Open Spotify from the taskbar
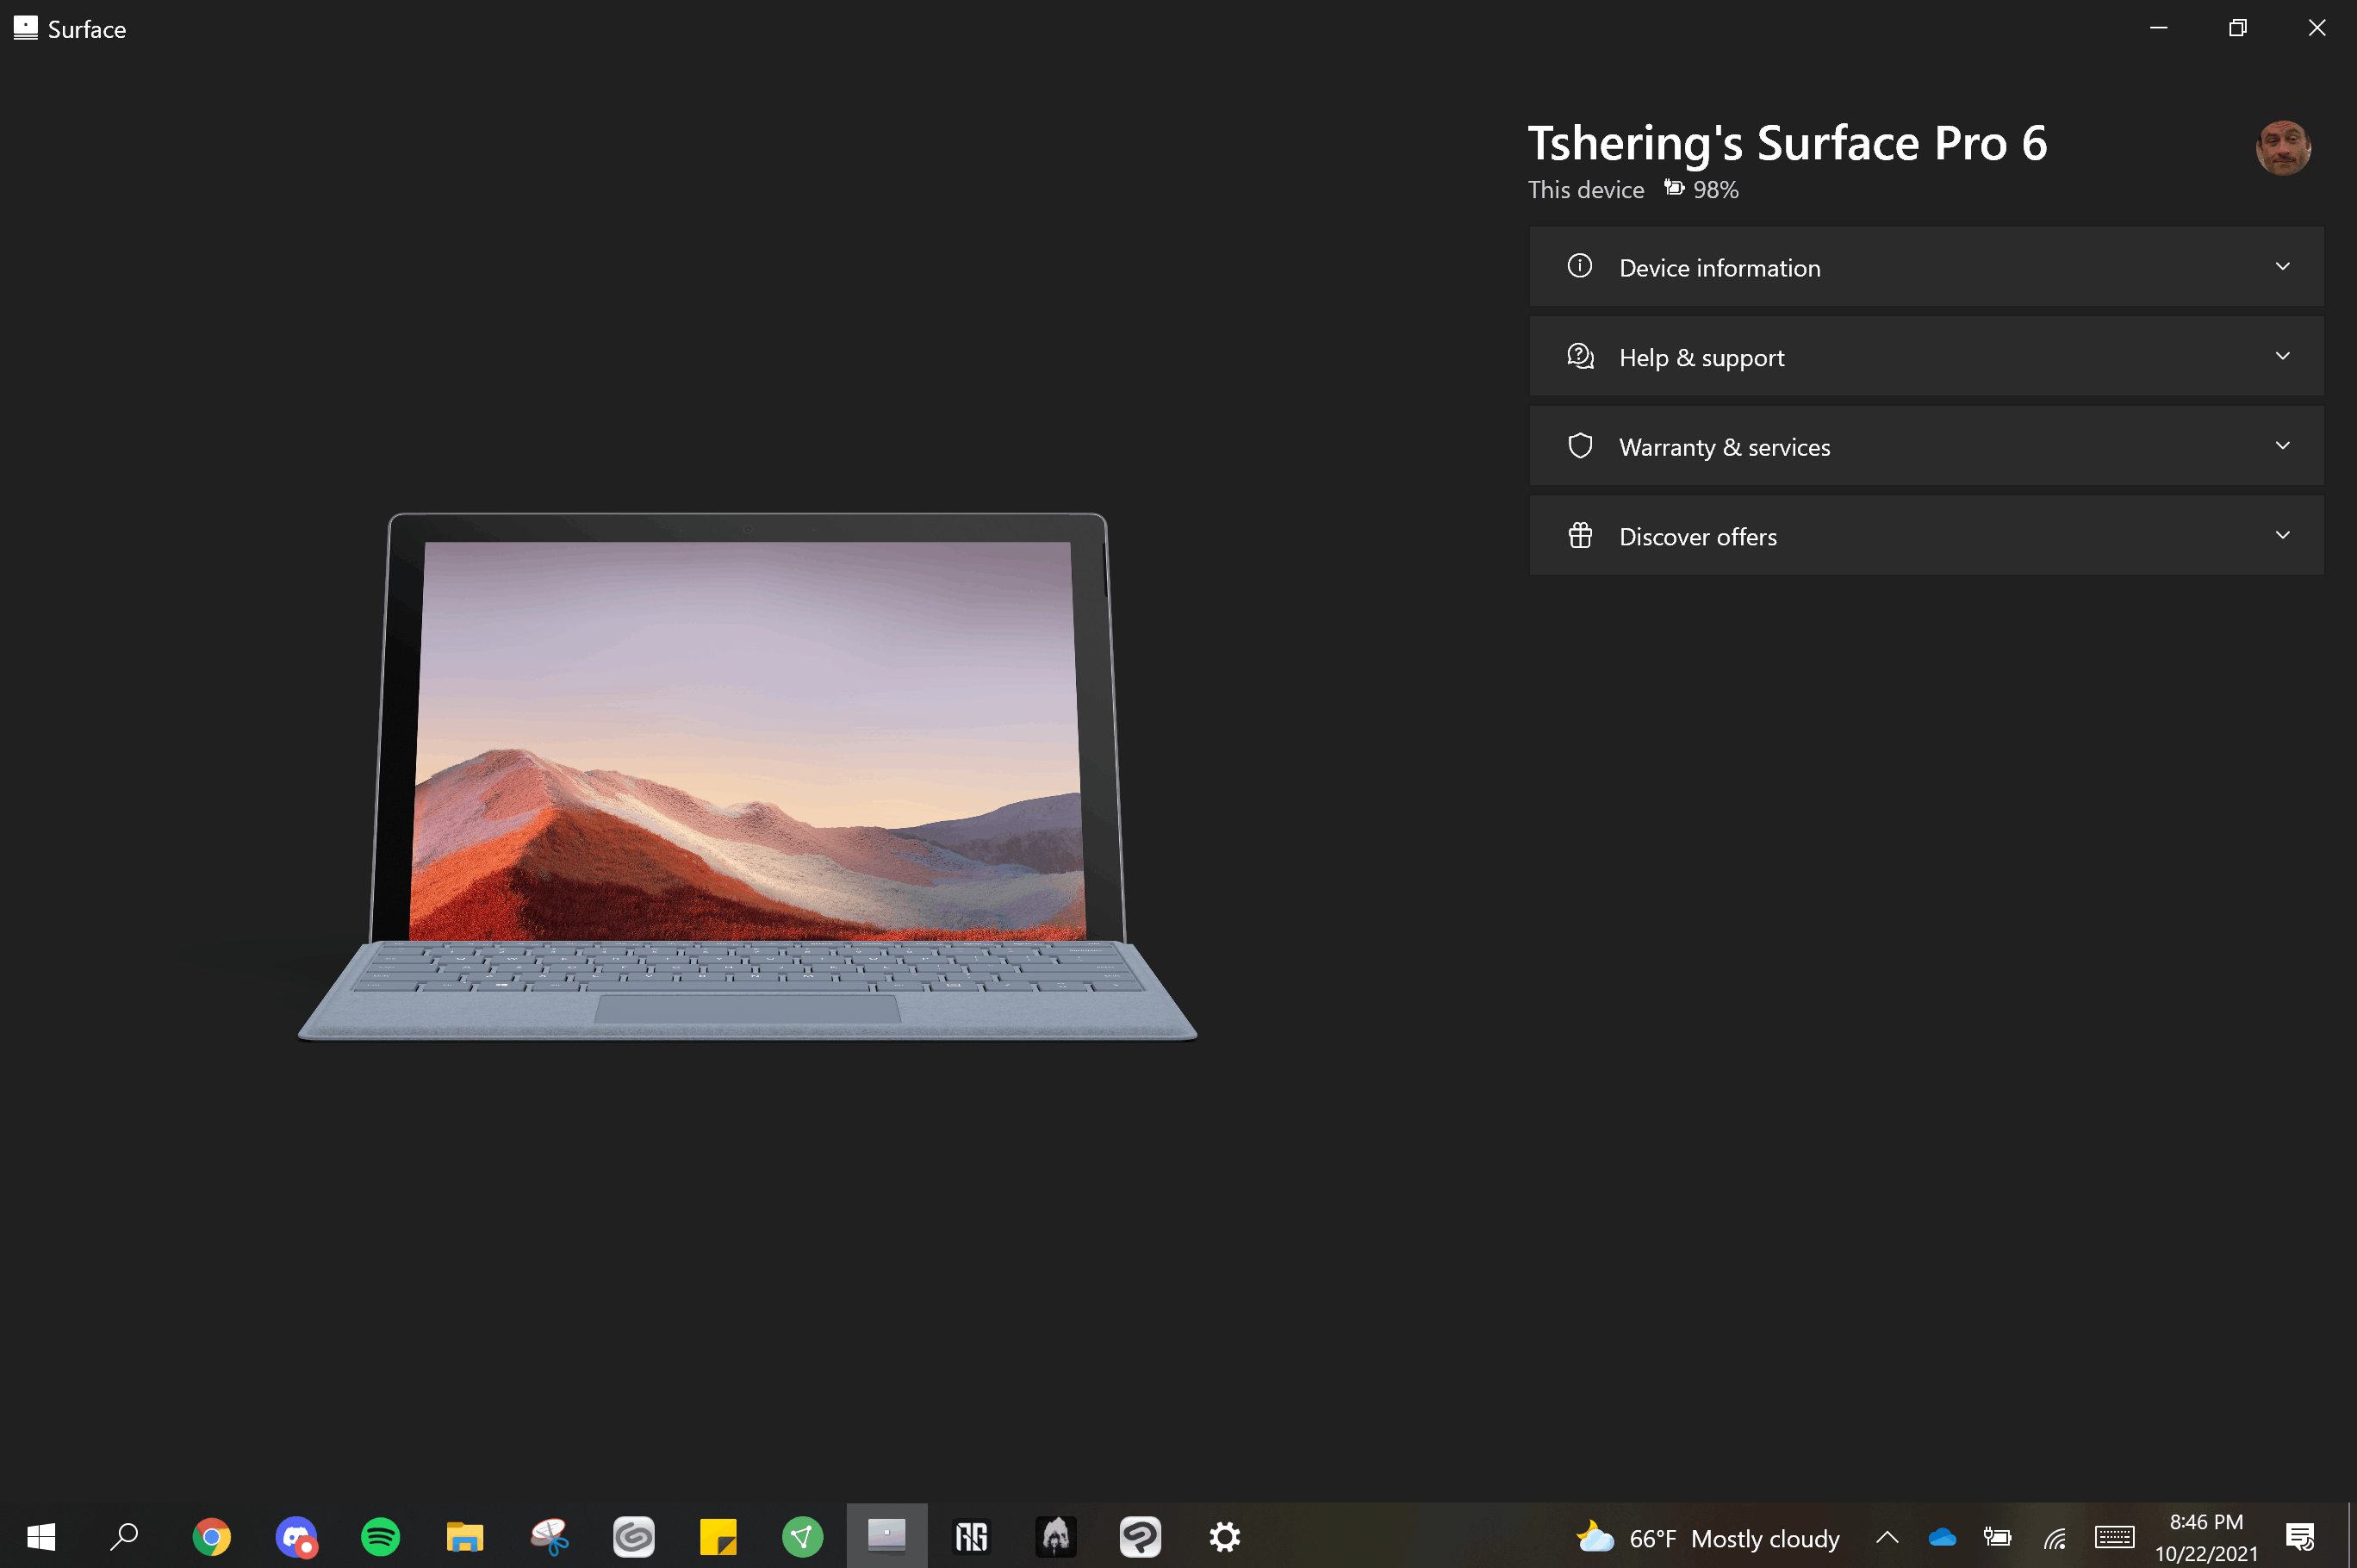 (x=380, y=1536)
